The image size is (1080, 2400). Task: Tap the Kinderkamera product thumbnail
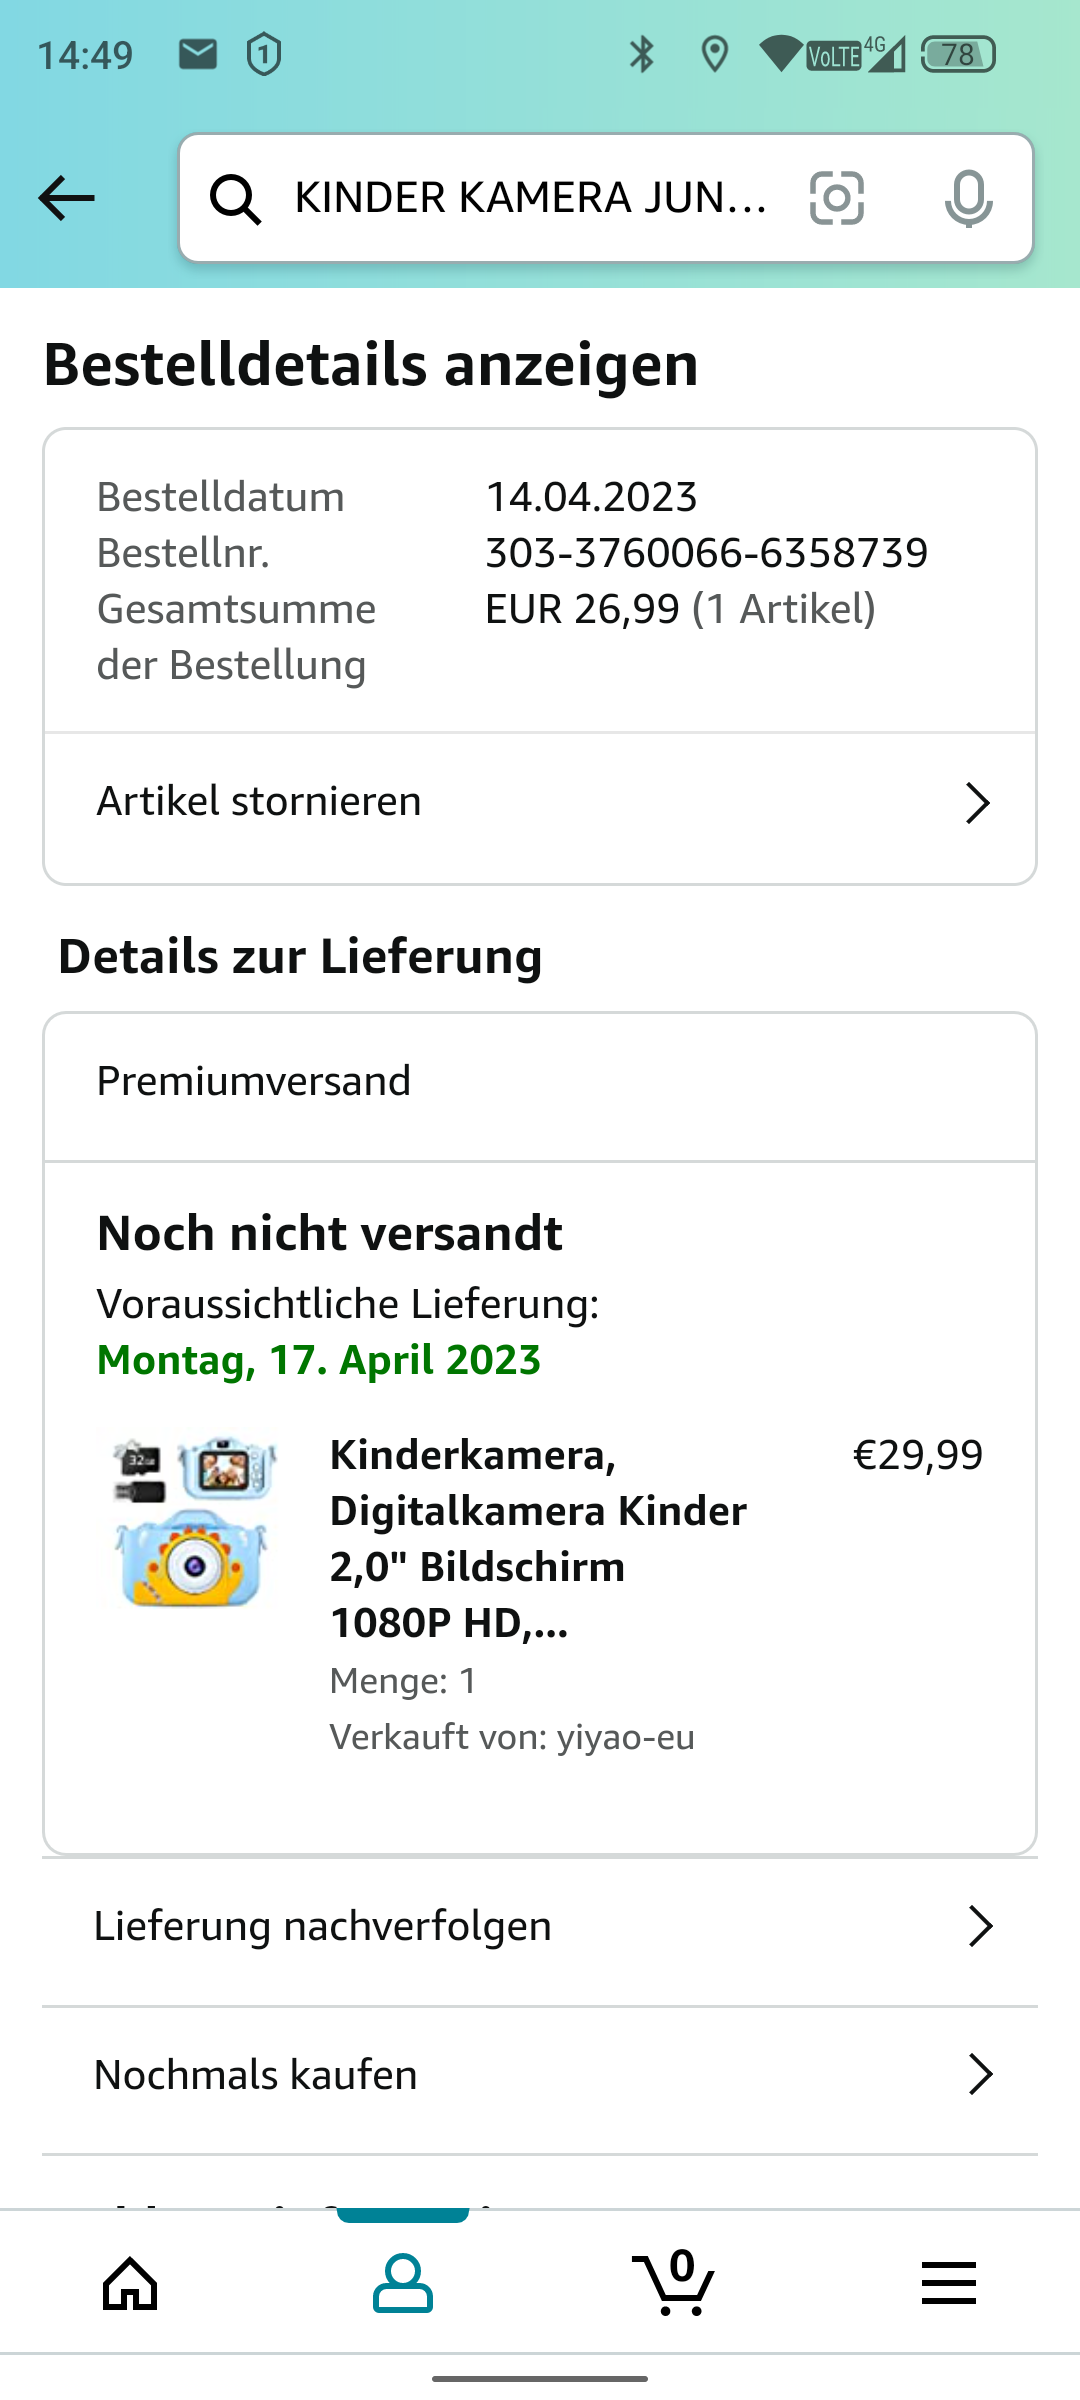[194, 1522]
